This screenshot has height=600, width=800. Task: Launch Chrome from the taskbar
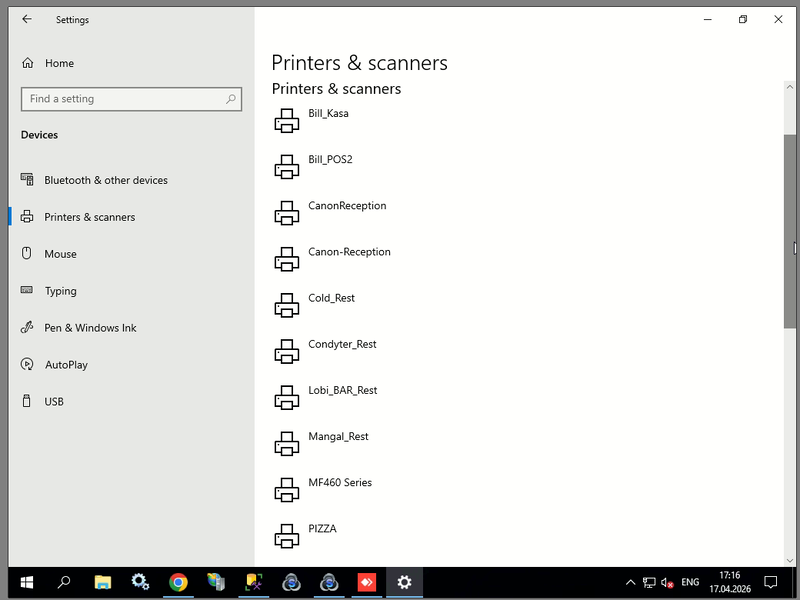click(x=178, y=582)
